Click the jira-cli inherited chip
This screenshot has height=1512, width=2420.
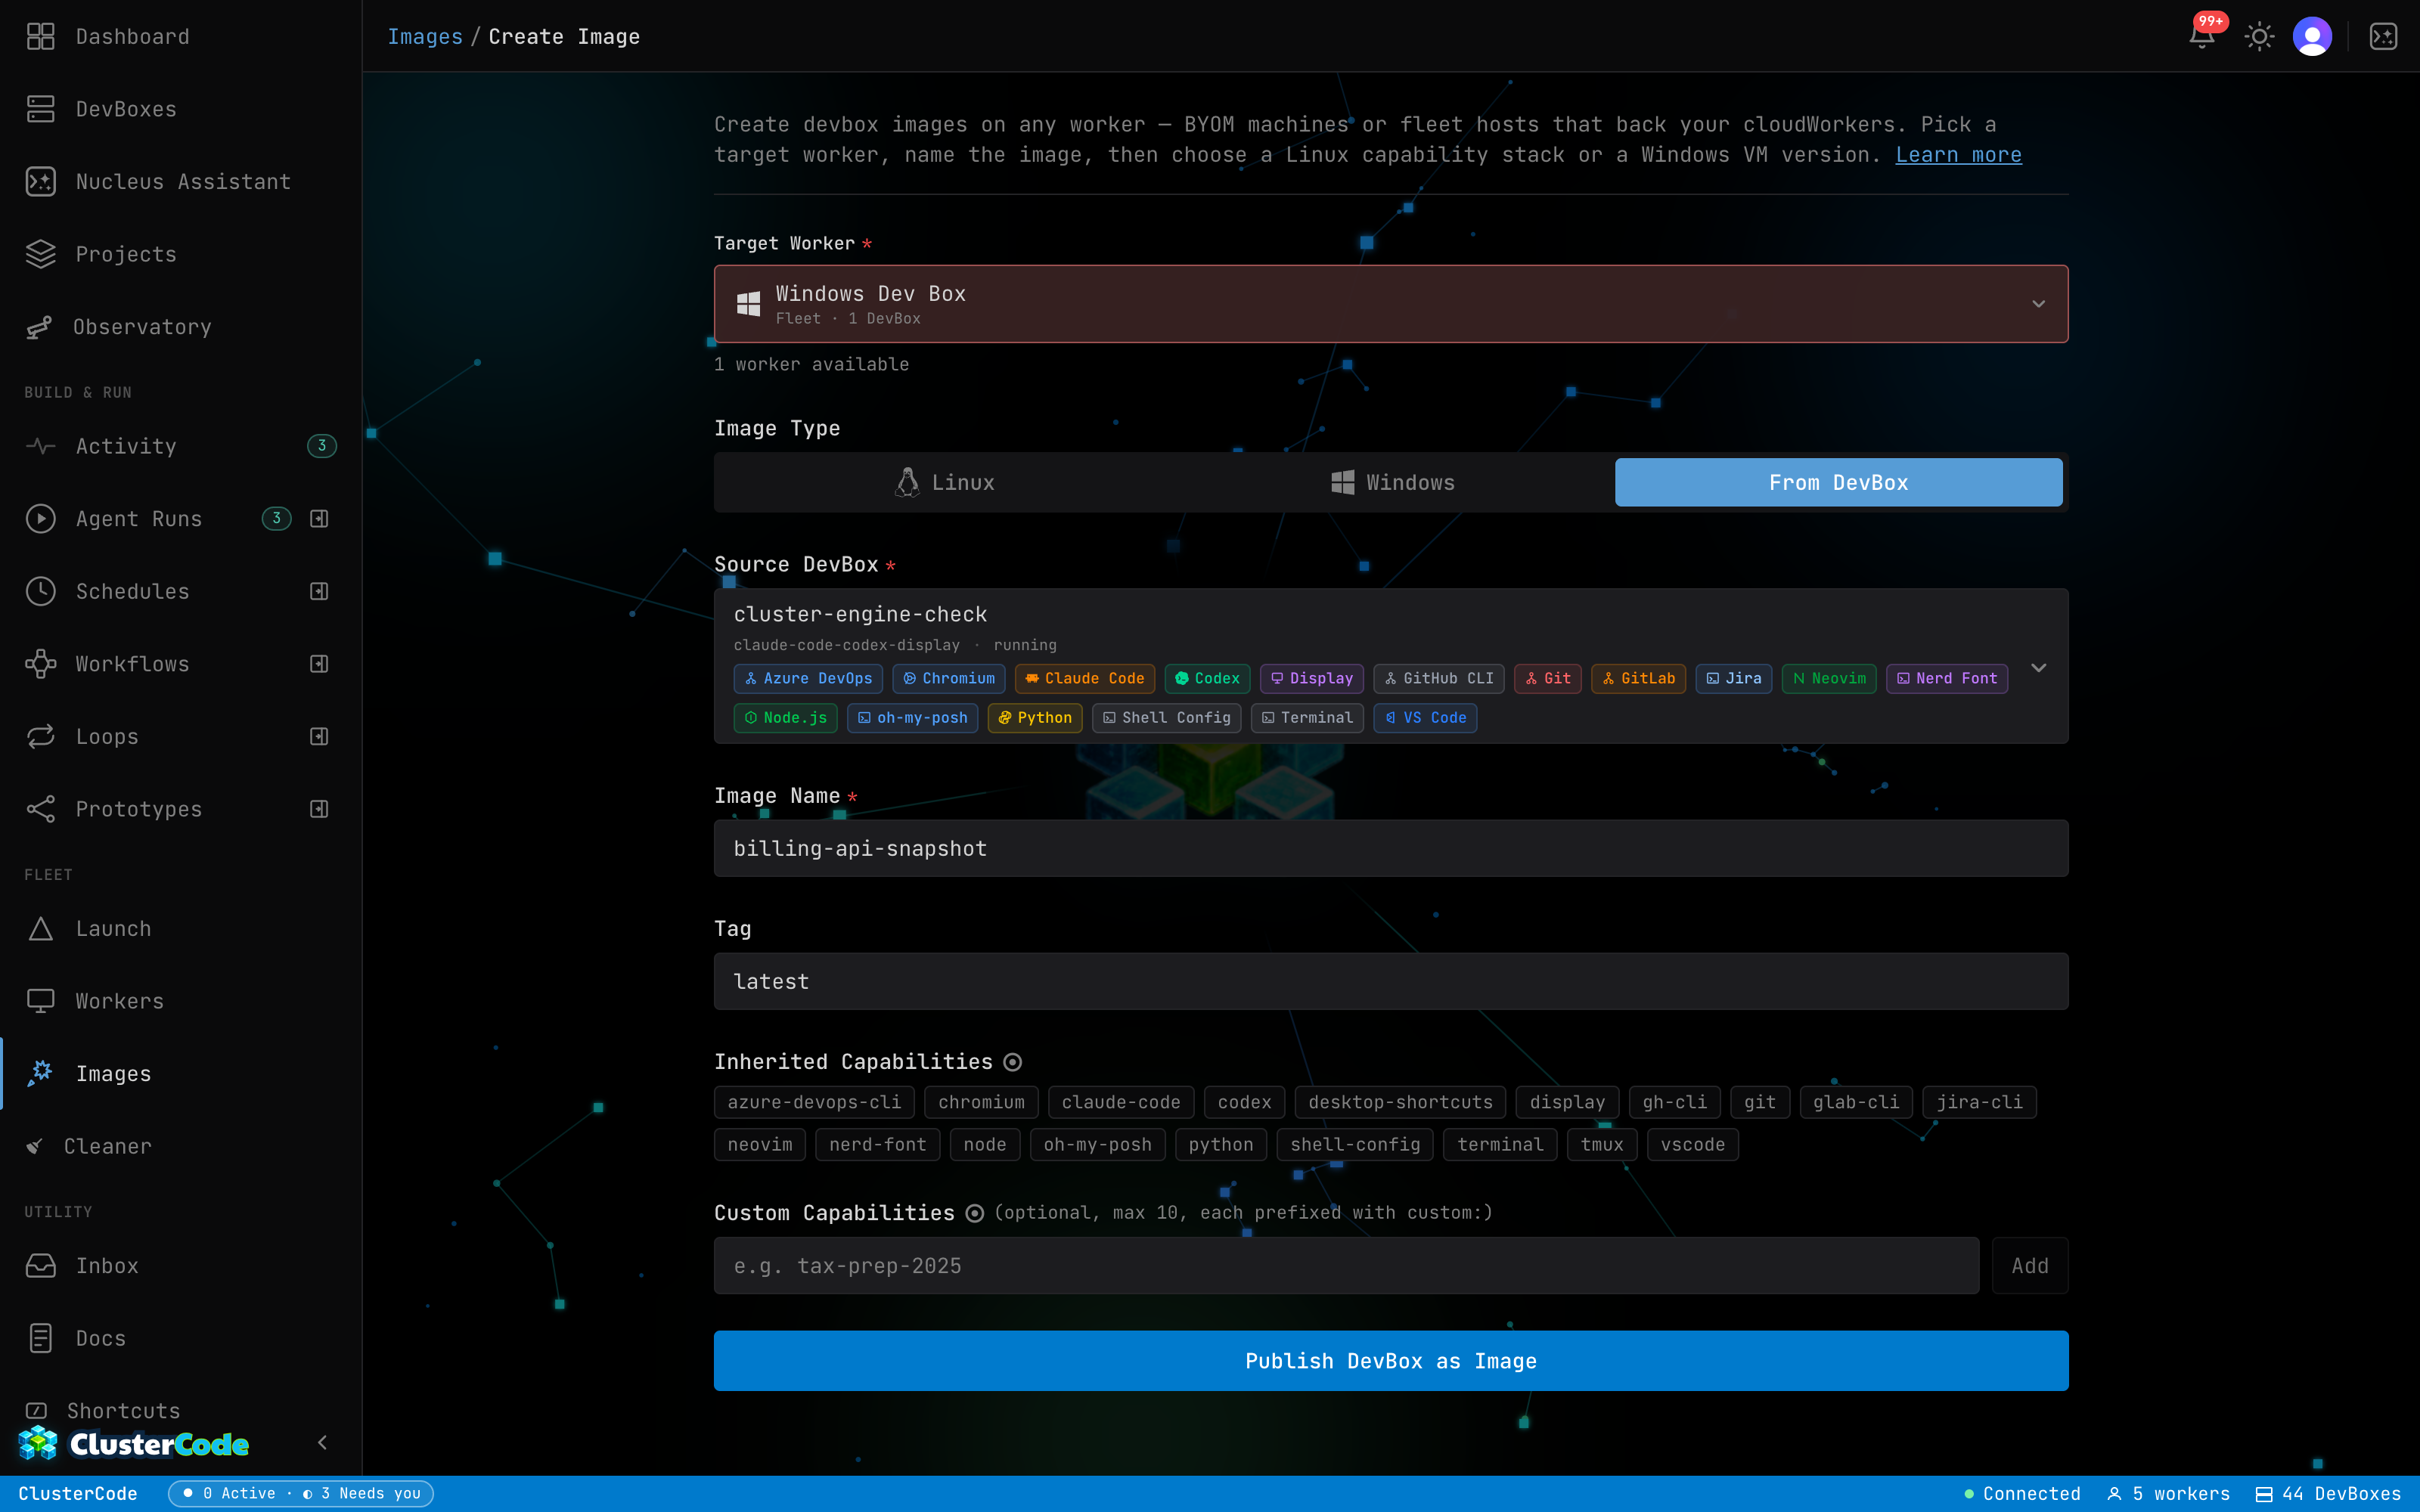[1979, 1102]
